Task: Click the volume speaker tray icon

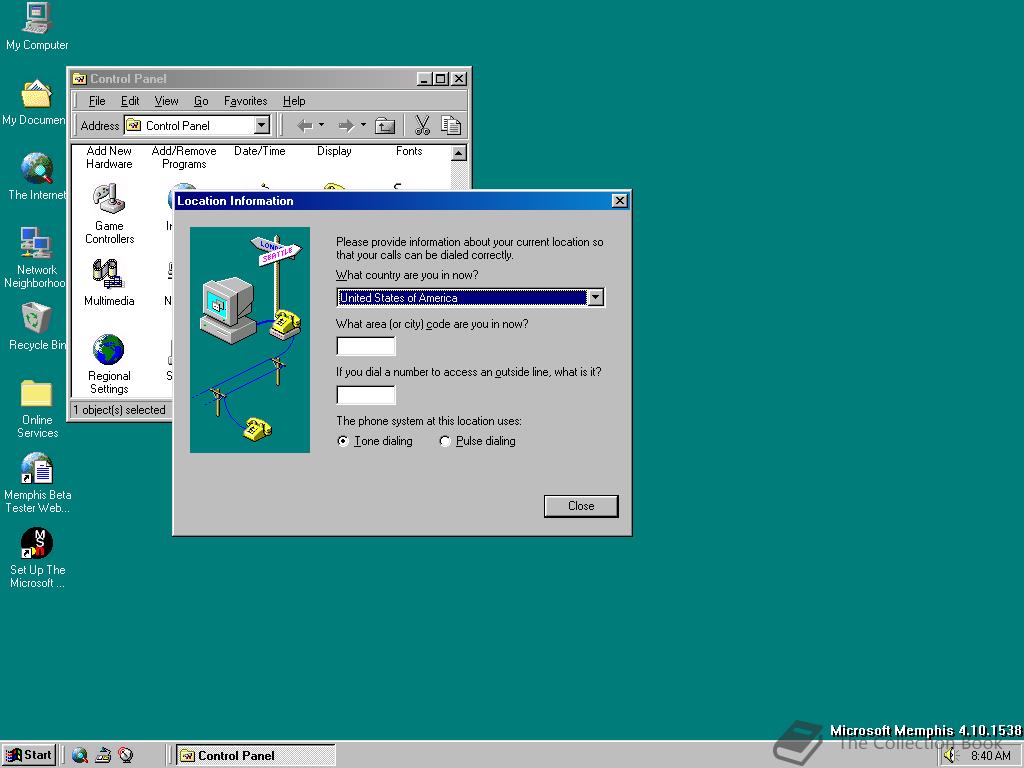Action: [950, 756]
